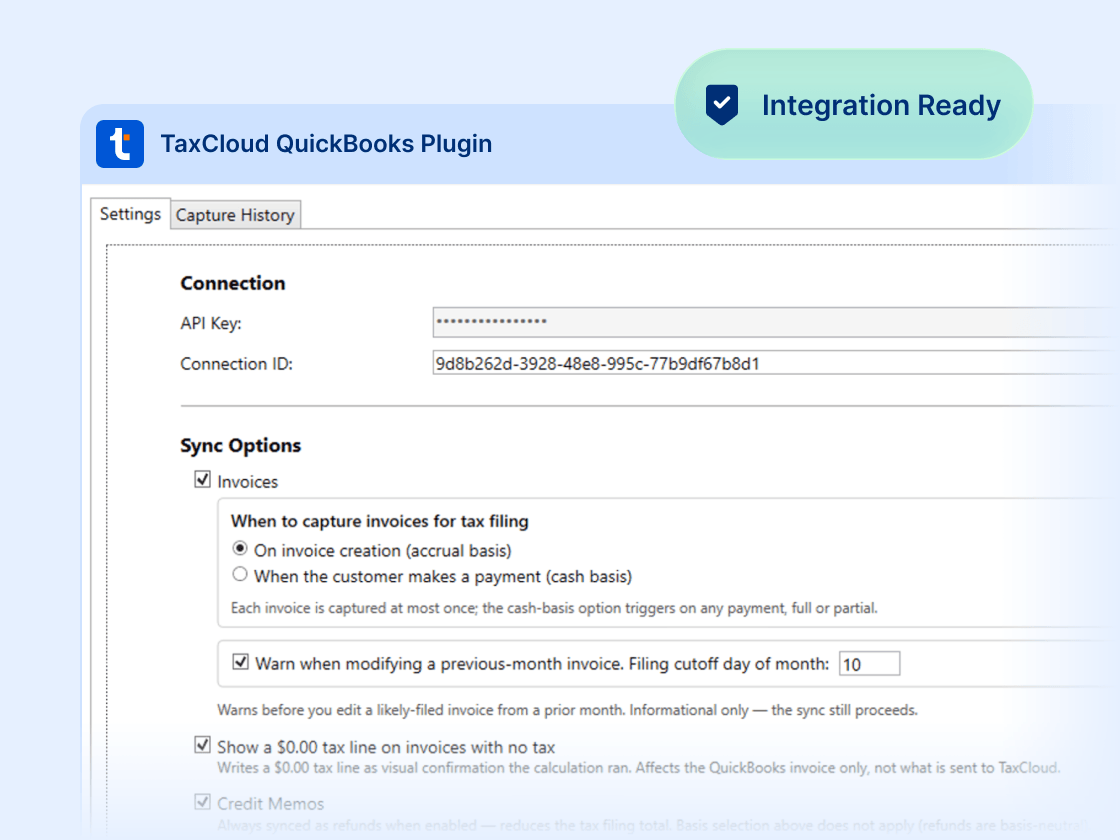Click the Filing cutoff day of month field
1120x840 pixels.
point(869,664)
